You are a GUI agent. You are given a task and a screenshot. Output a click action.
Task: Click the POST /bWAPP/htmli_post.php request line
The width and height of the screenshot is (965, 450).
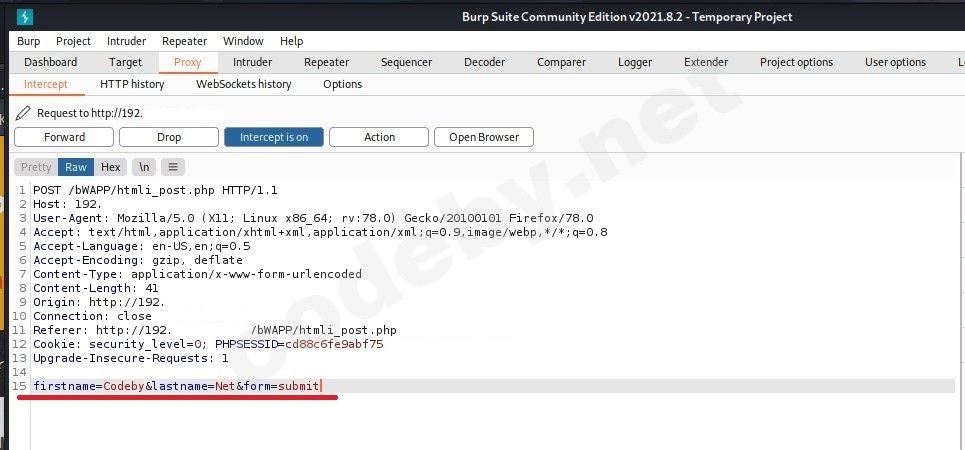click(x=155, y=190)
